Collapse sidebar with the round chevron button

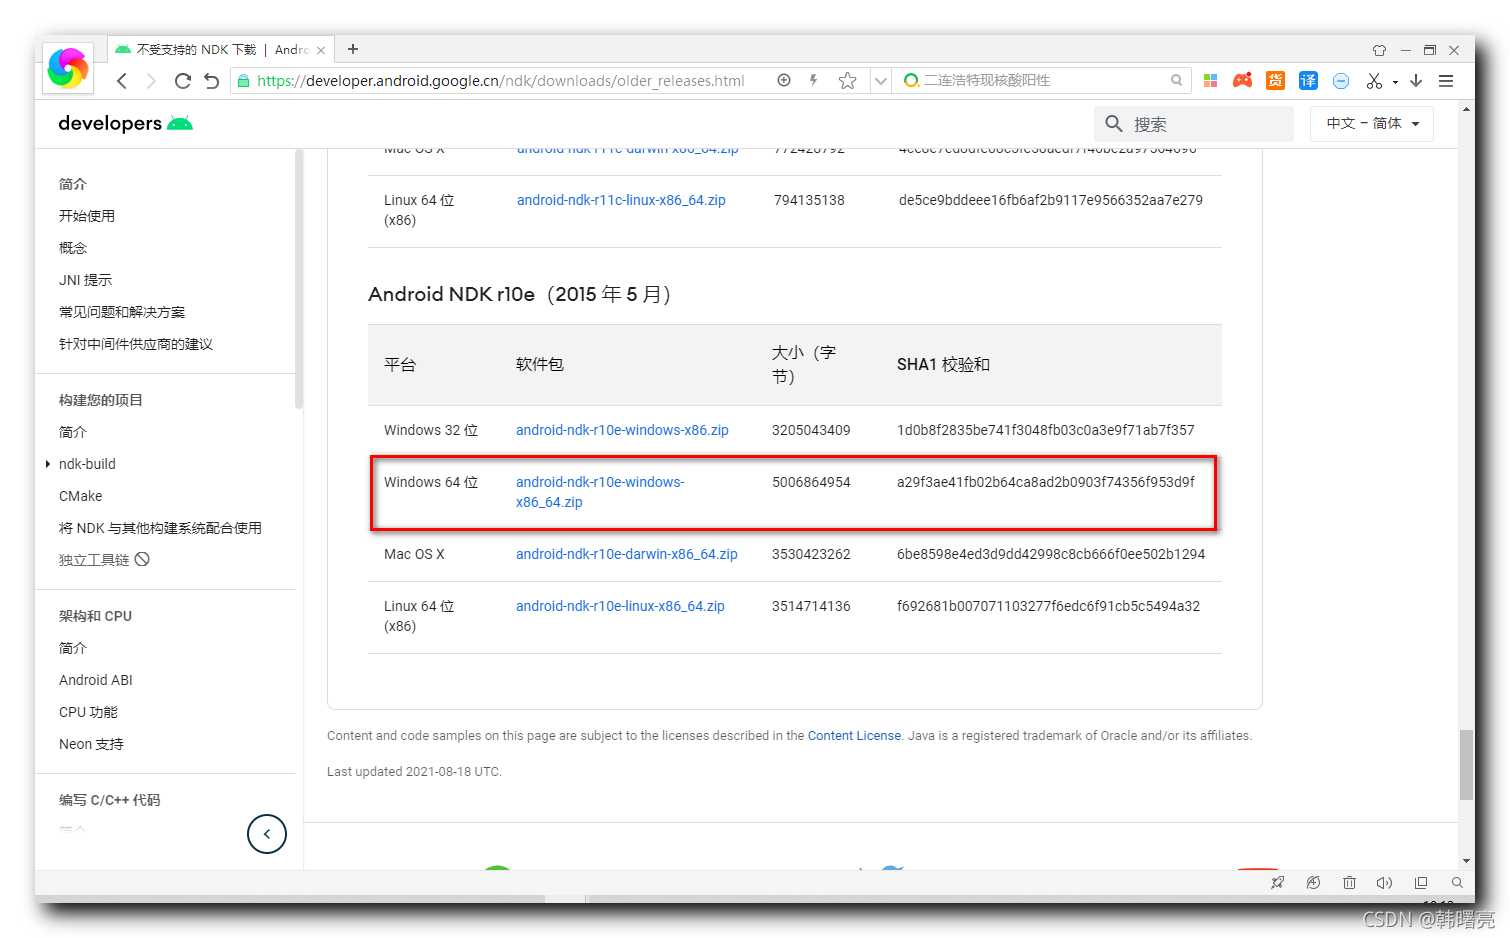[267, 834]
